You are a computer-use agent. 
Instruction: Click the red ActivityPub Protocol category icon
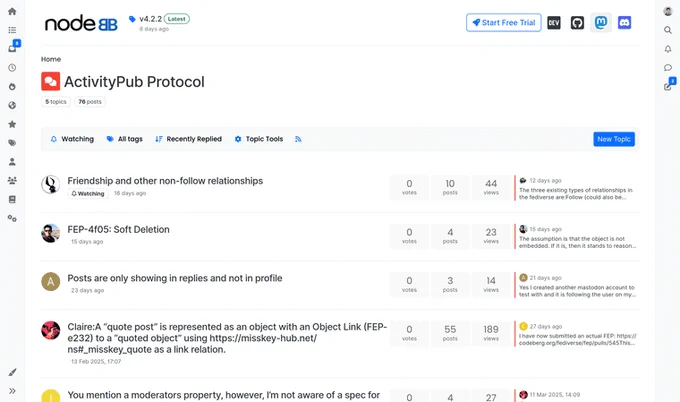pyautogui.click(x=51, y=81)
